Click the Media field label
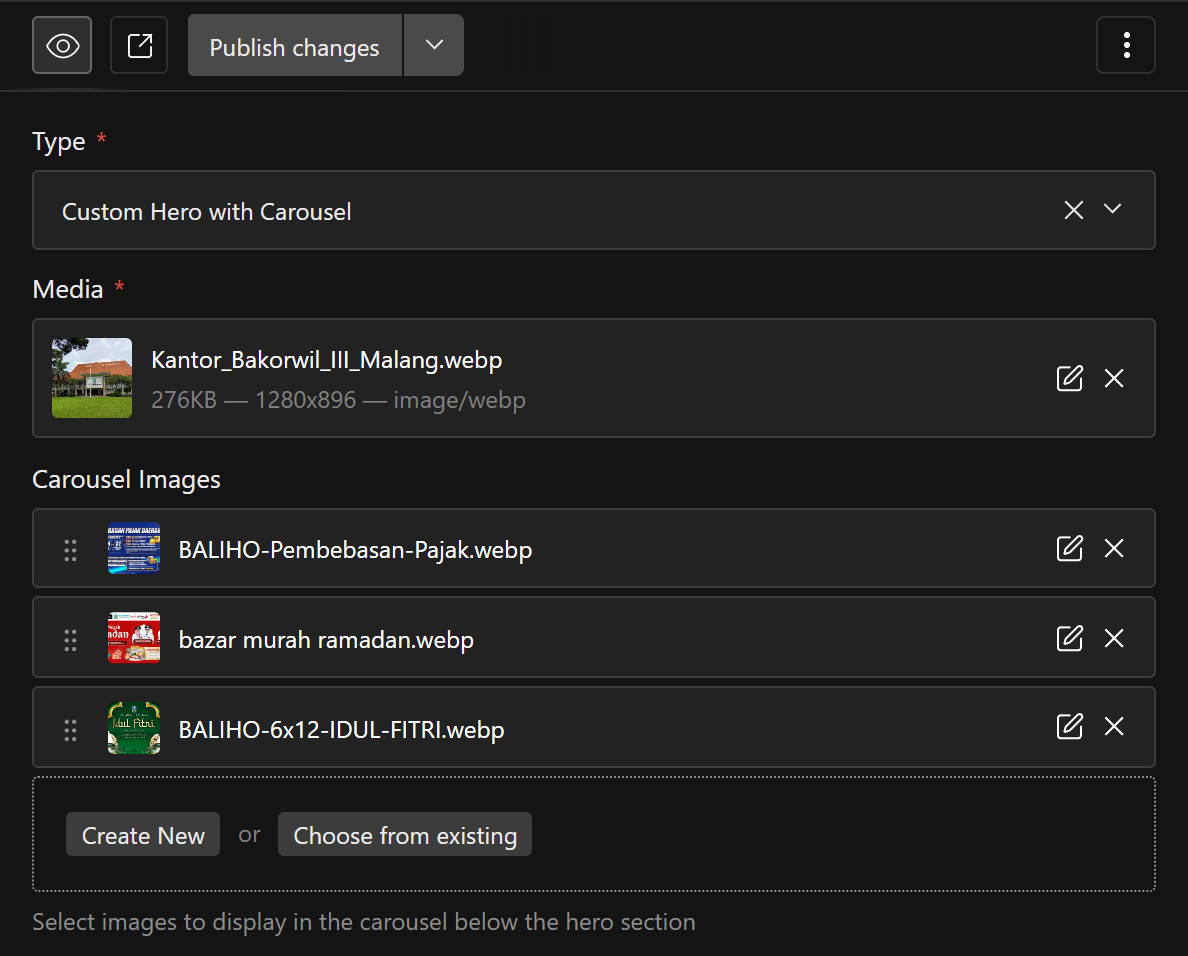1188x956 pixels. click(x=68, y=289)
